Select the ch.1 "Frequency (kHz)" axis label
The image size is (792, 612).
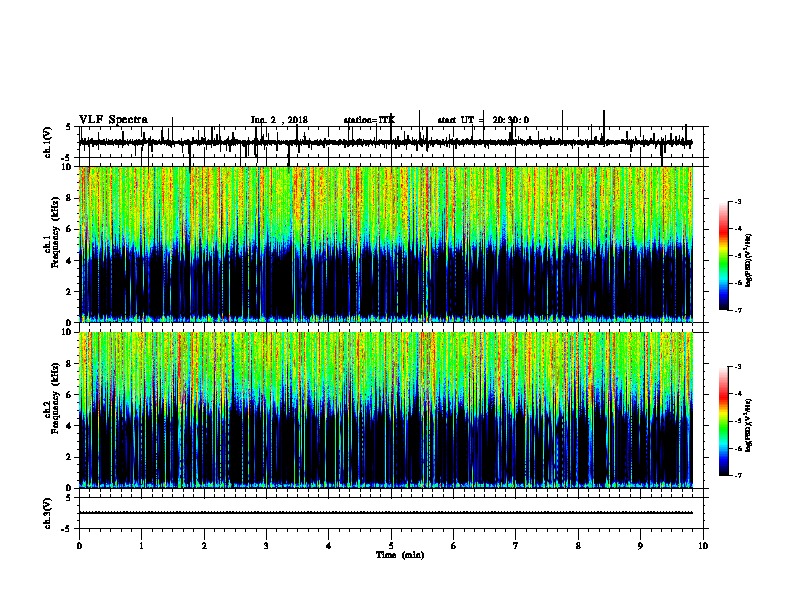click(55, 233)
